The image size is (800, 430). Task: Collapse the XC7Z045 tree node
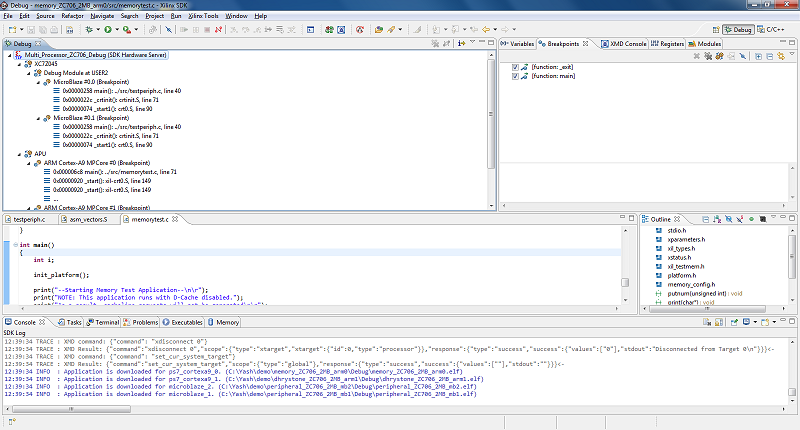(19, 64)
